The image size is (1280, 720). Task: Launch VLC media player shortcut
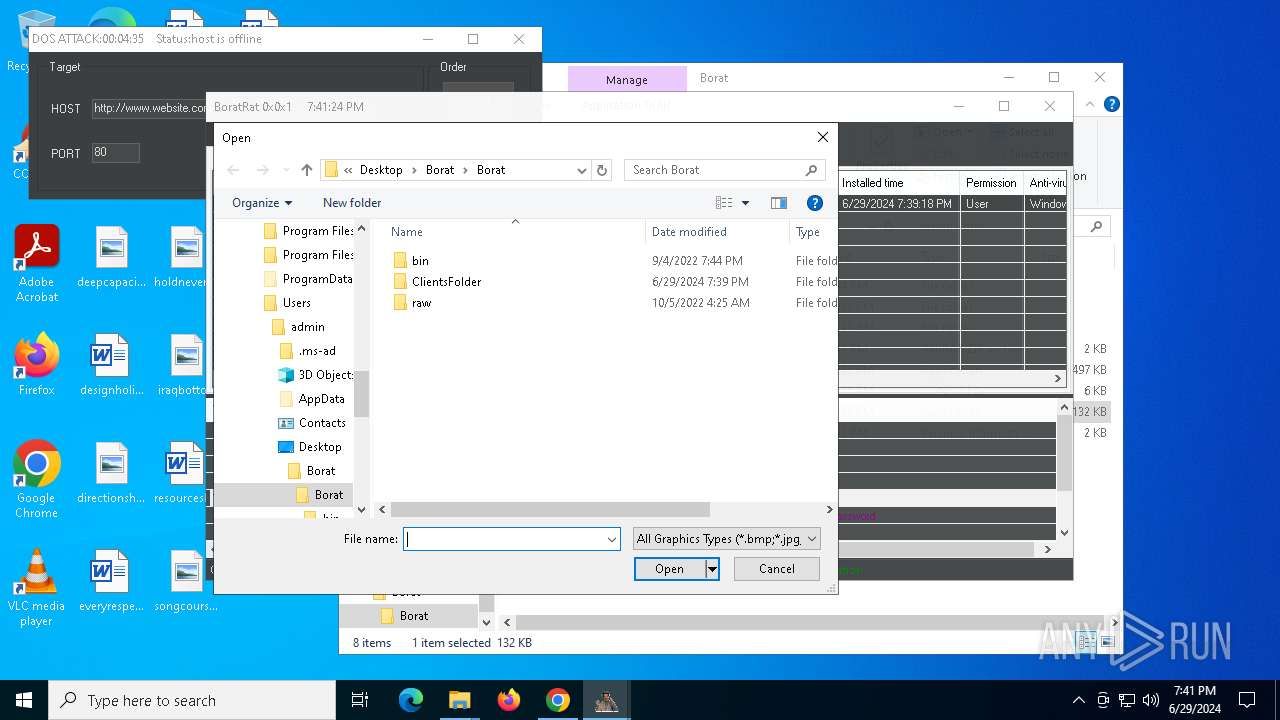click(37, 587)
